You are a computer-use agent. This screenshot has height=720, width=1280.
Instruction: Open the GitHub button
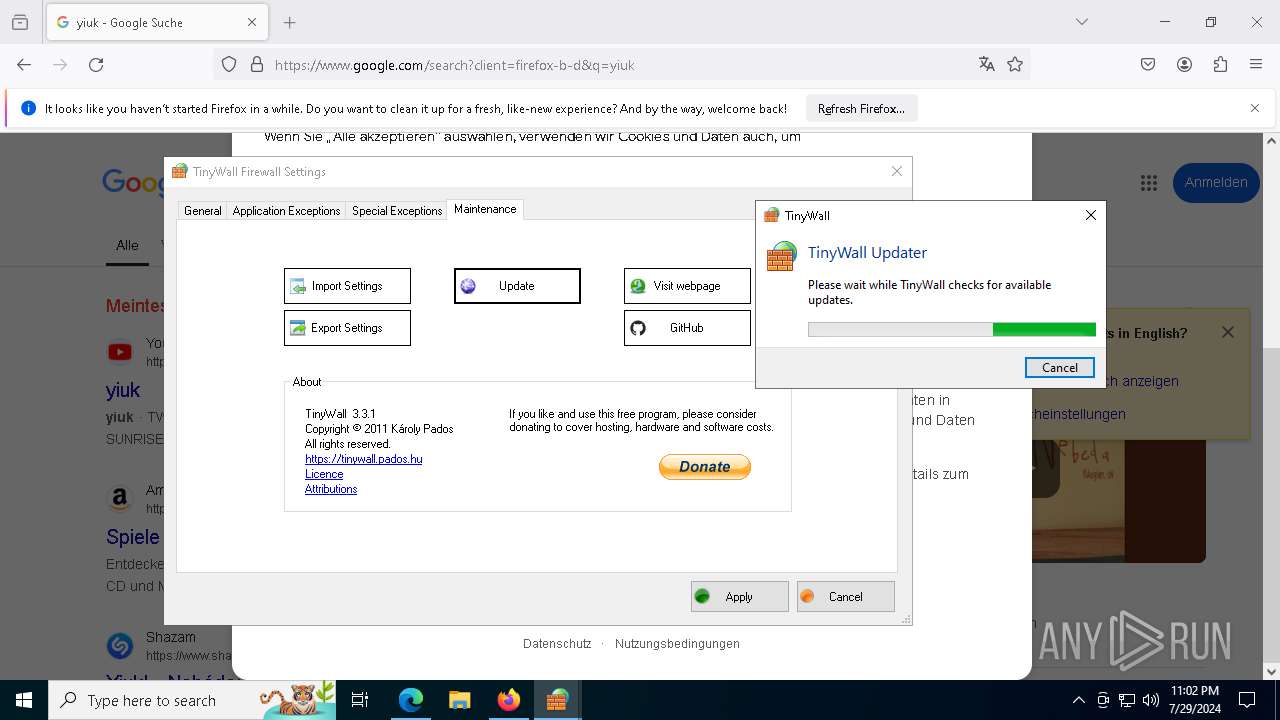tap(687, 328)
